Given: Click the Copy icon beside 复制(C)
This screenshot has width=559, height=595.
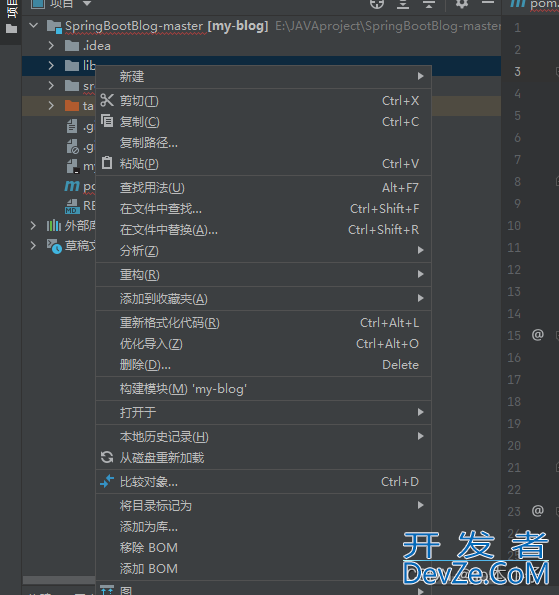Looking at the screenshot, I should click(x=107, y=121).
